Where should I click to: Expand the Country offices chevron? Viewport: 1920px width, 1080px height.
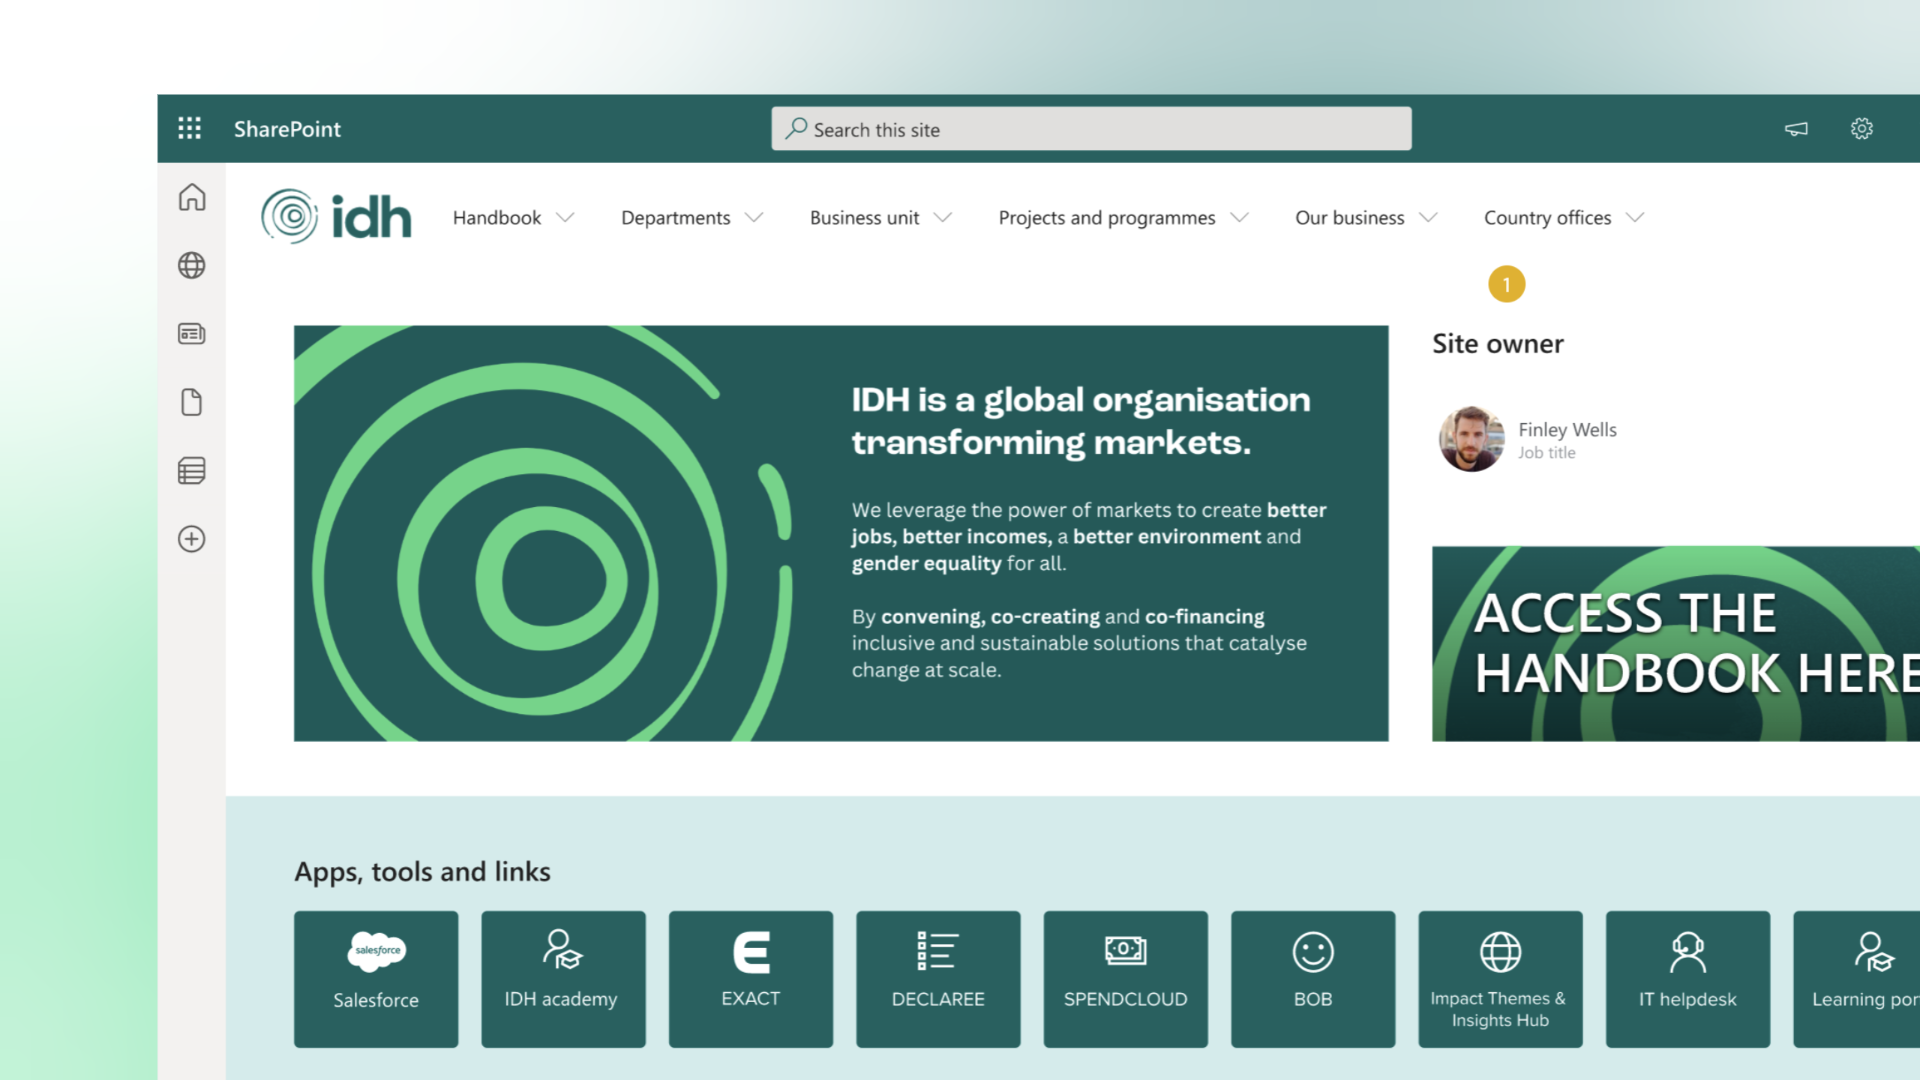(x=1635, y=218)
